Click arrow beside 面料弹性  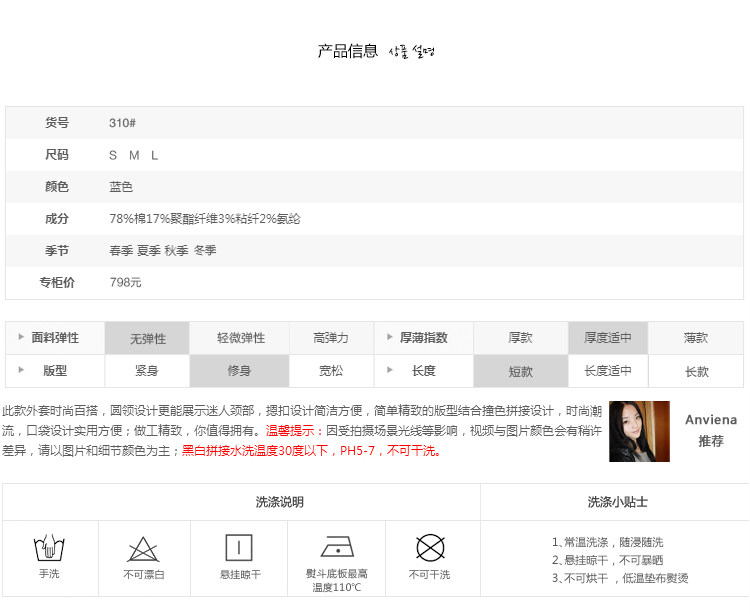pos(21,337)
